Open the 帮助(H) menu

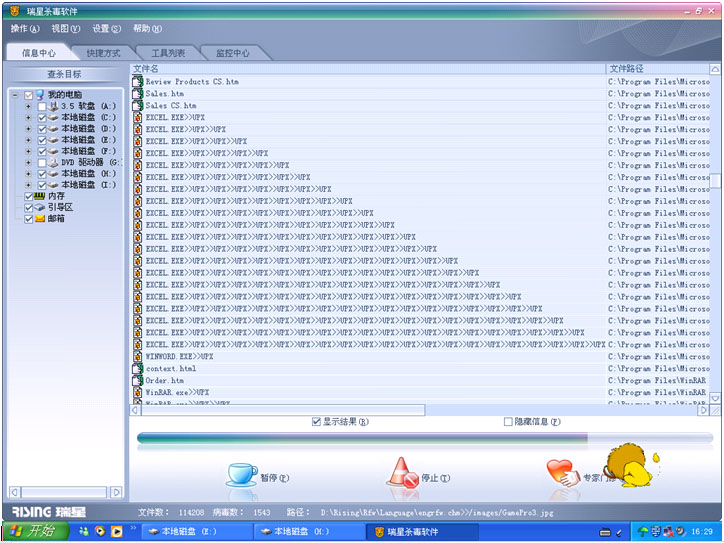click(x=147, y=29)
